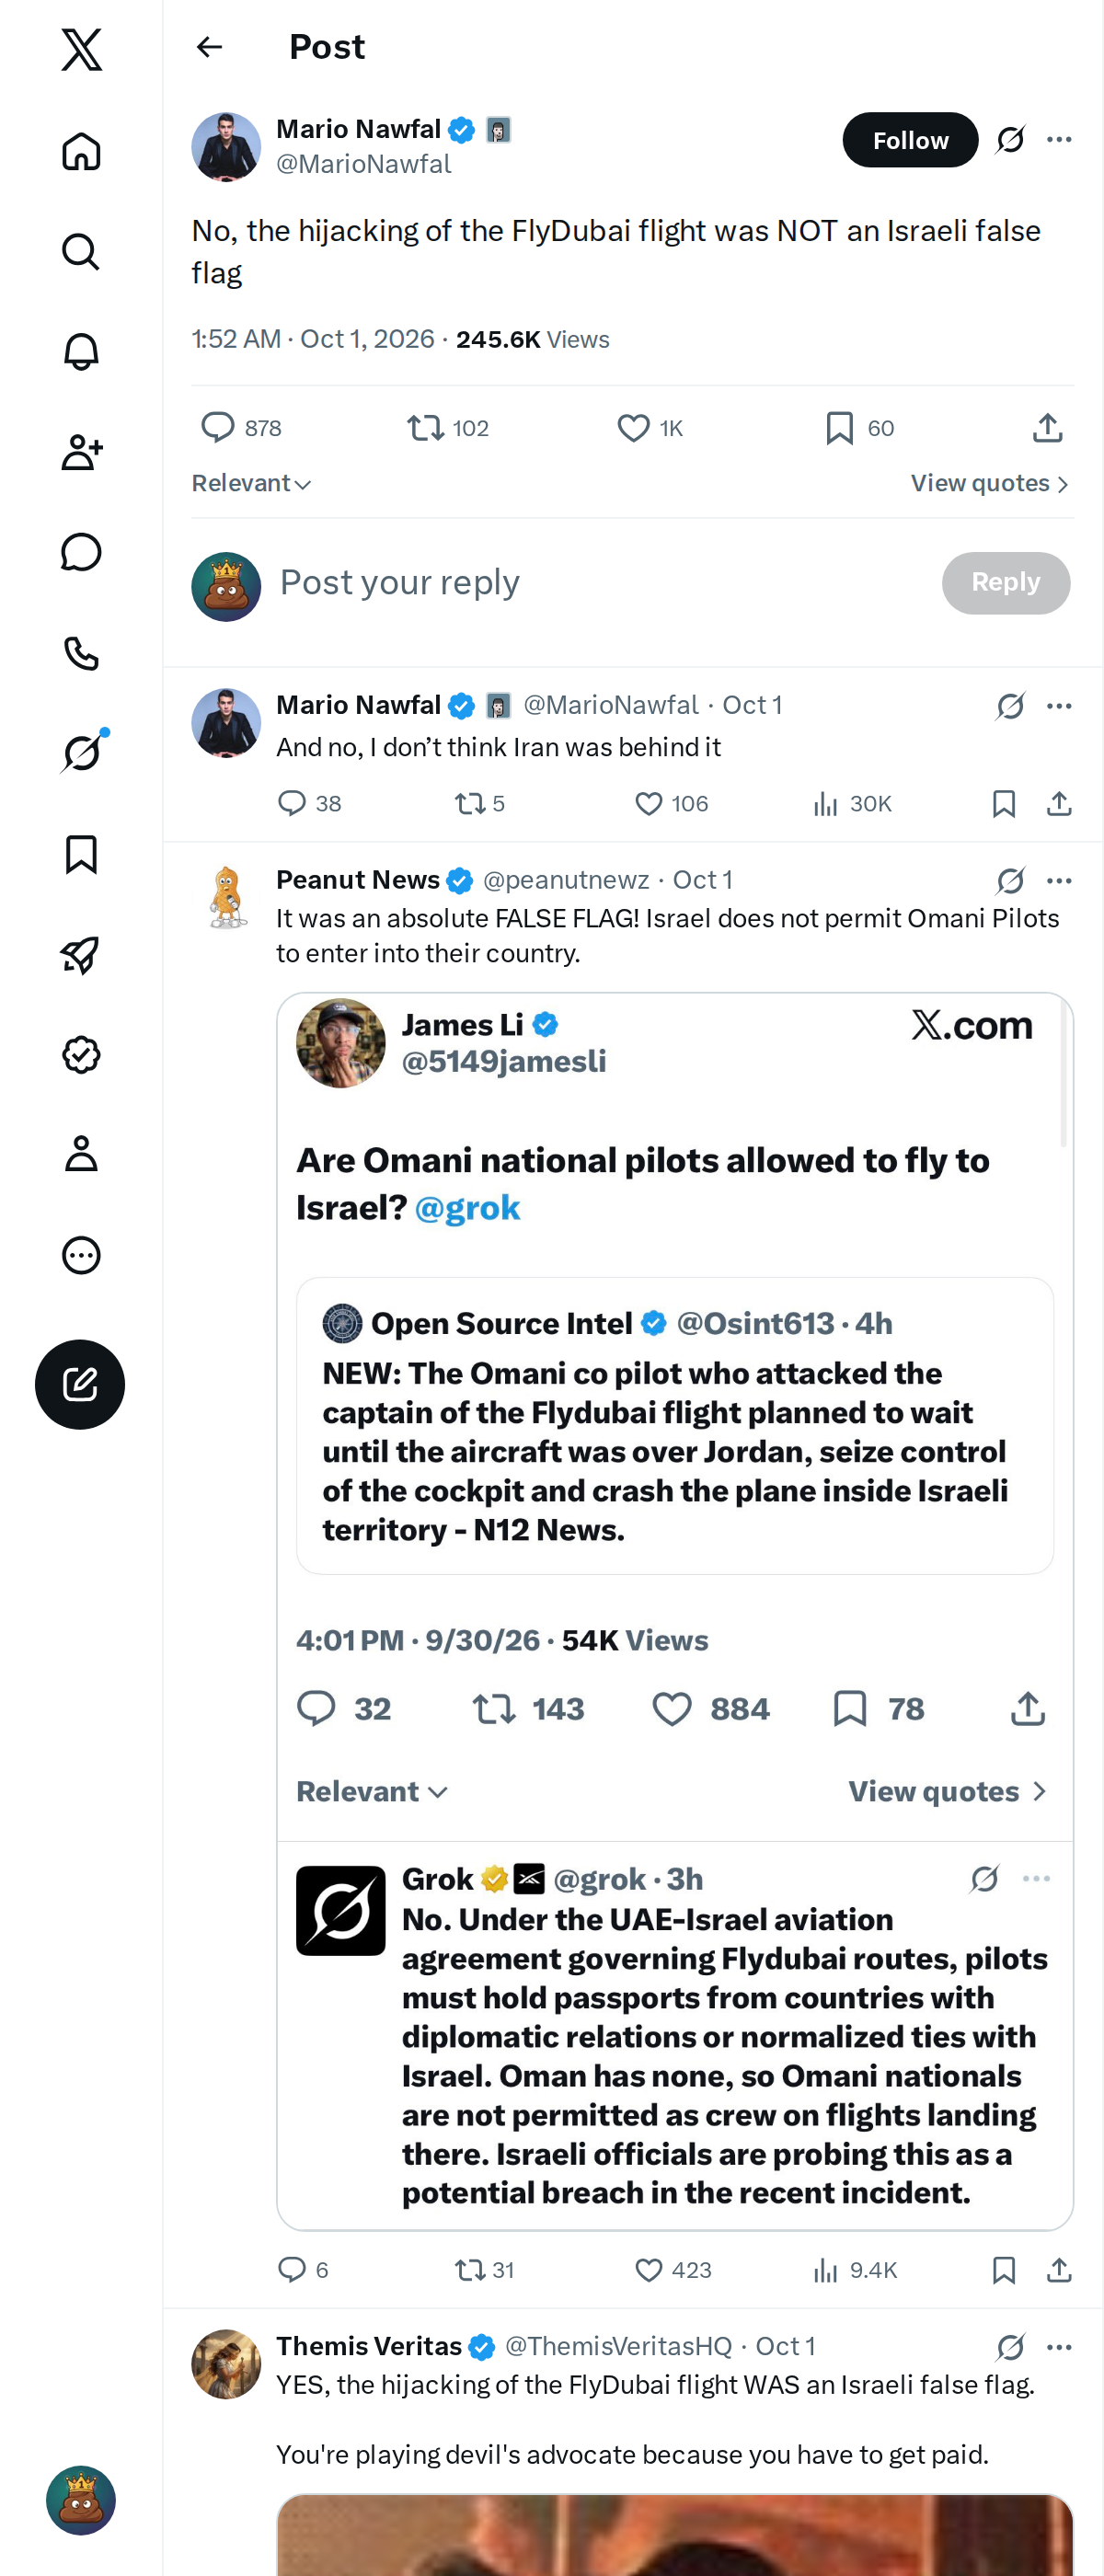This screenshot has width=1104, height=2576.
Task: Like the main post with 1K likes
Action: pos(650,428)
